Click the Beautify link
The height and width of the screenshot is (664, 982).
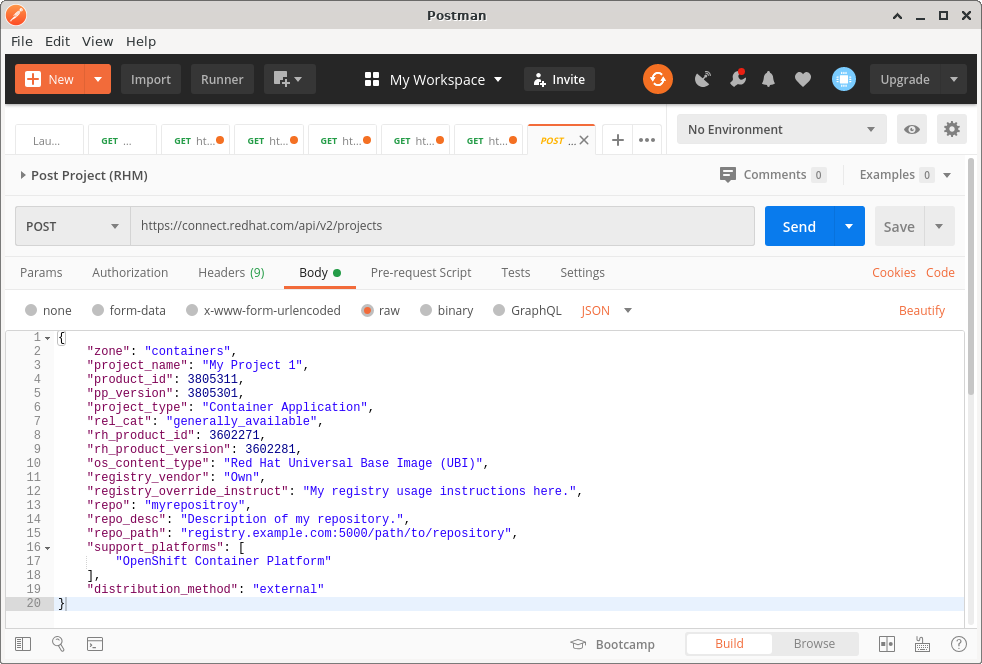[x=922, y=310]
